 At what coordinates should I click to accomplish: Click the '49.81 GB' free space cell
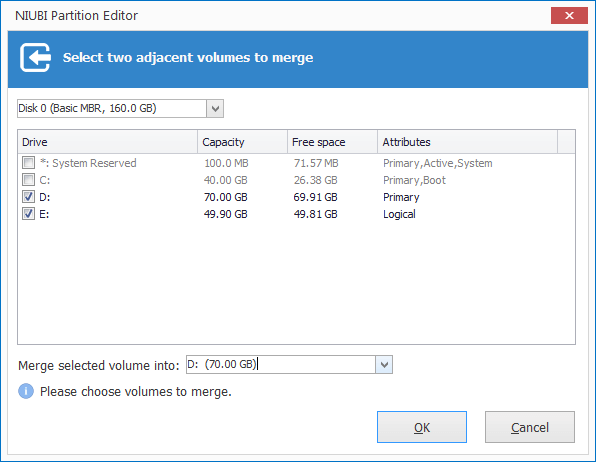click(315, 214)
